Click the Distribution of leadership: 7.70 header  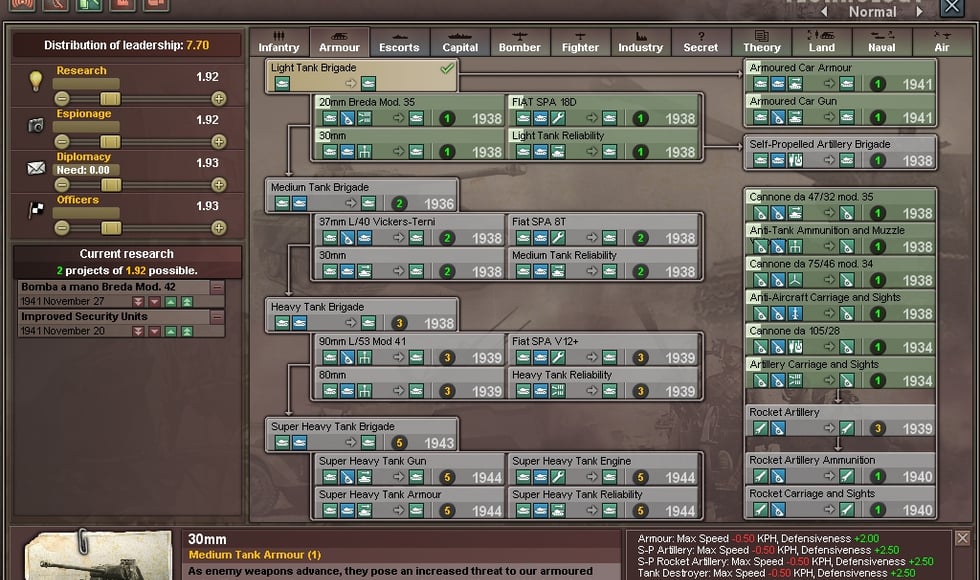127,45
